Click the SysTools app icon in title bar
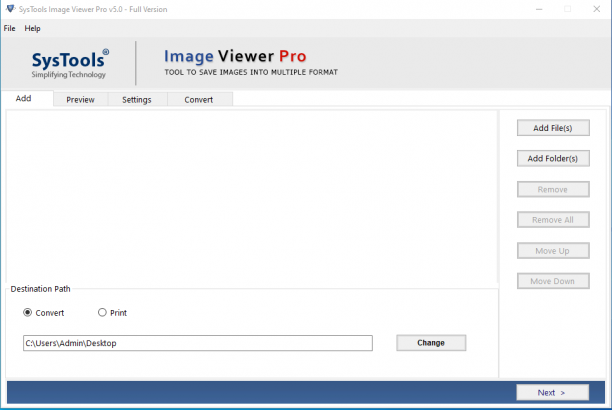 [x=11, y=9]
